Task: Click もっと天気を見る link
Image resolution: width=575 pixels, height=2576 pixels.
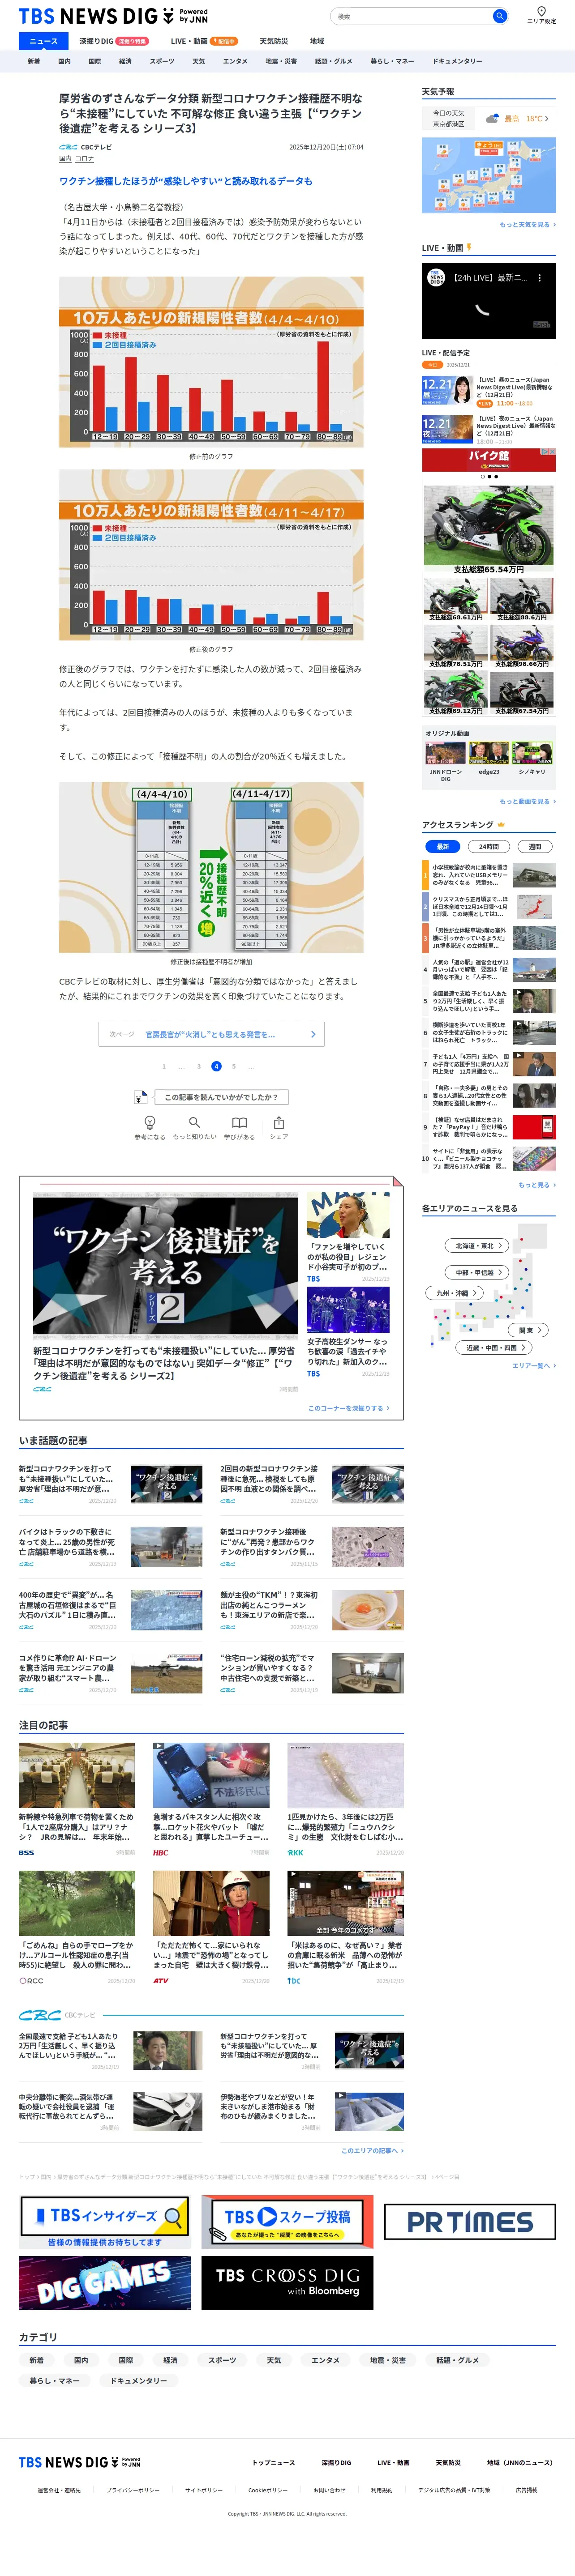Action: click(x=527, y=225)
